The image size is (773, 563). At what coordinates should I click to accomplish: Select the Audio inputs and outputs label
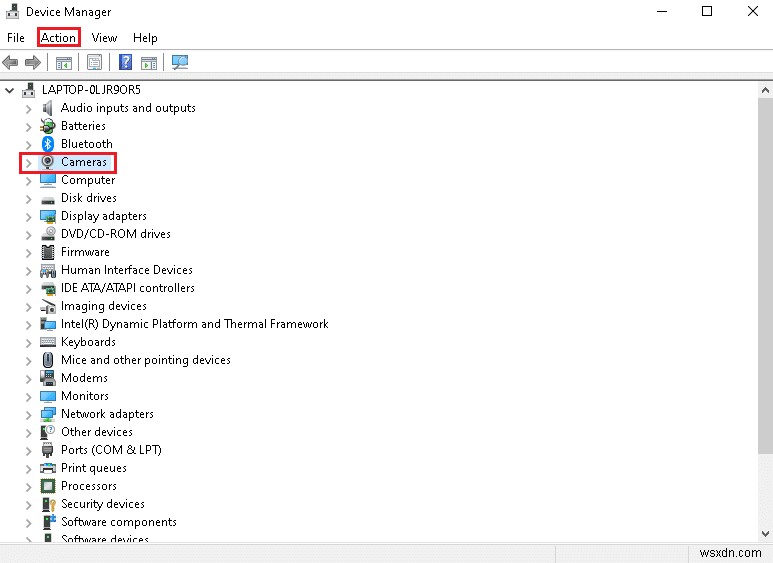[x=128, y=108]
